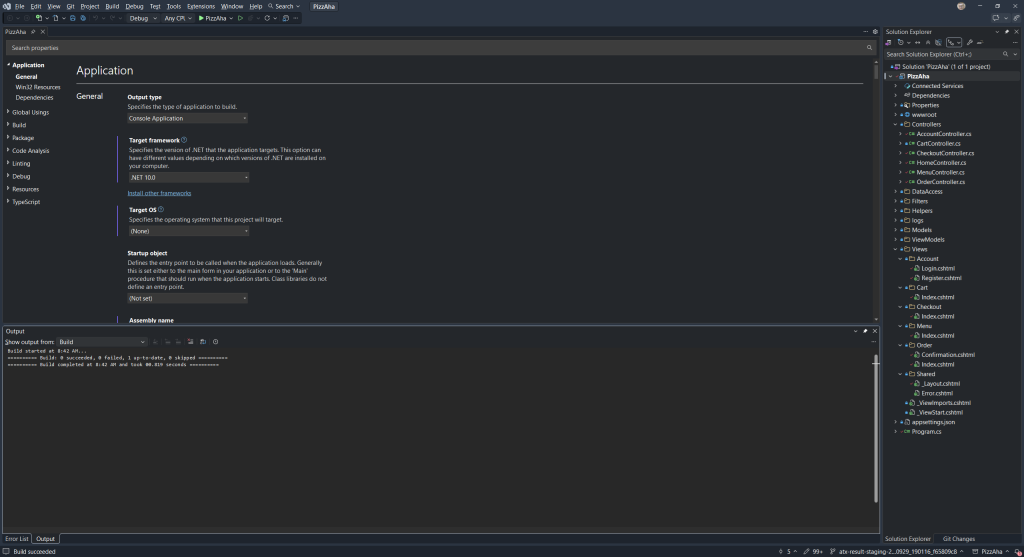Toggle Word Wrap icon in Output toolbar
This screenshot has height=557, width=1024.
coord(203,342)
